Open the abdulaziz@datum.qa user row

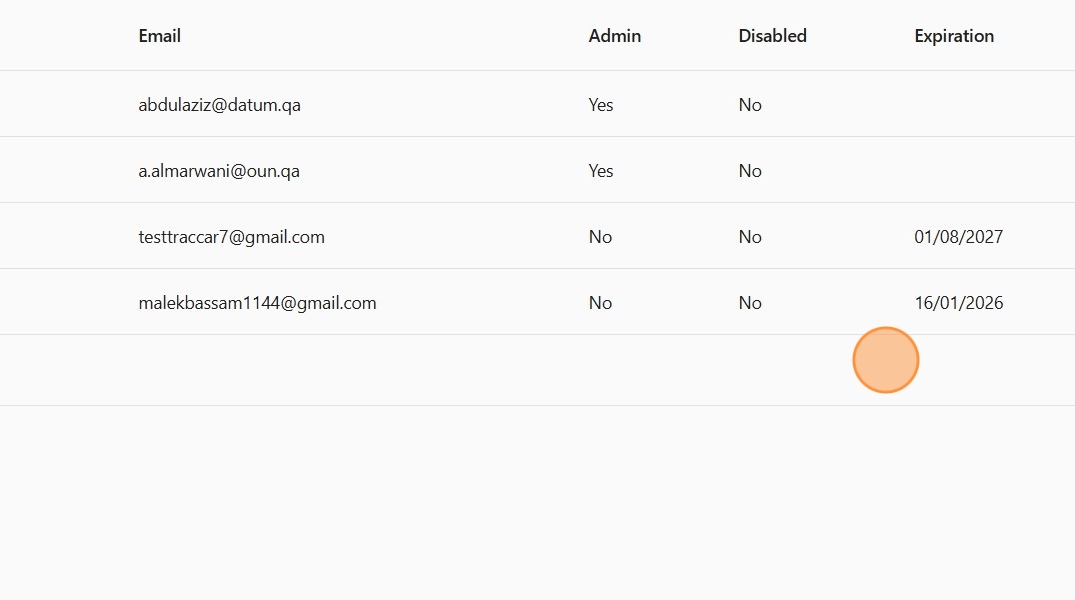(x=219, y=105)
